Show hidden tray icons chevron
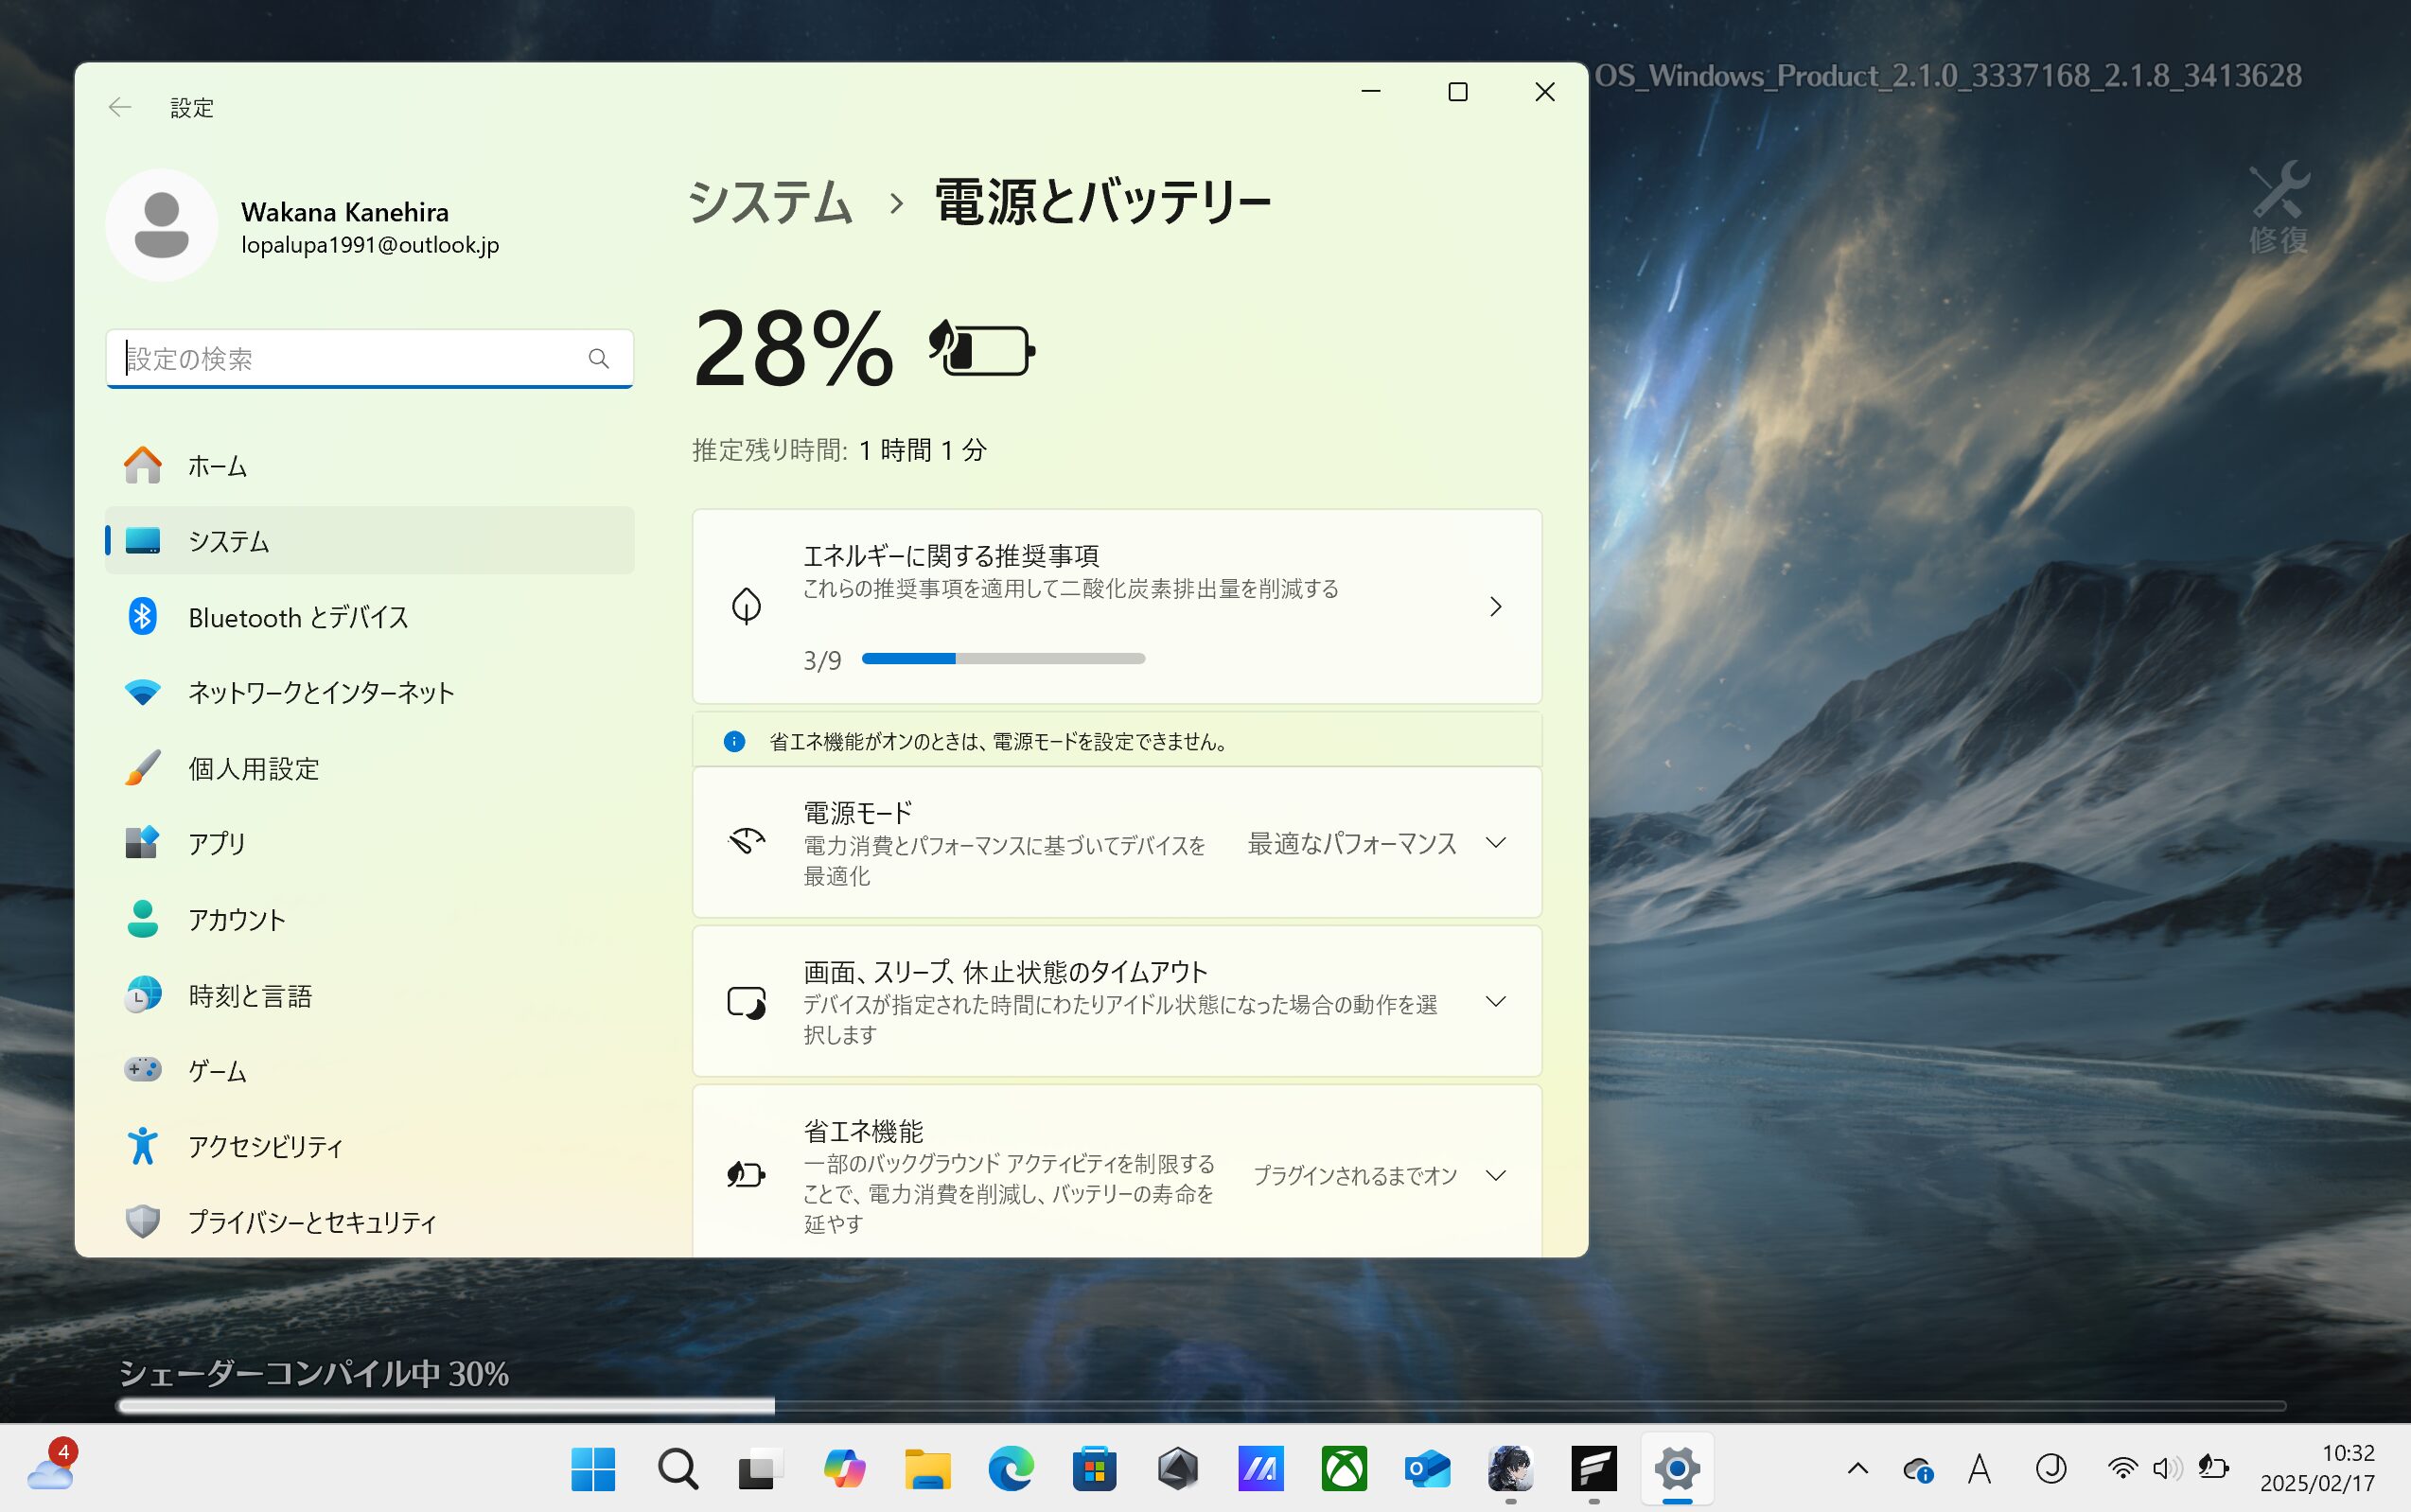 click(x=1857, y=1468)
